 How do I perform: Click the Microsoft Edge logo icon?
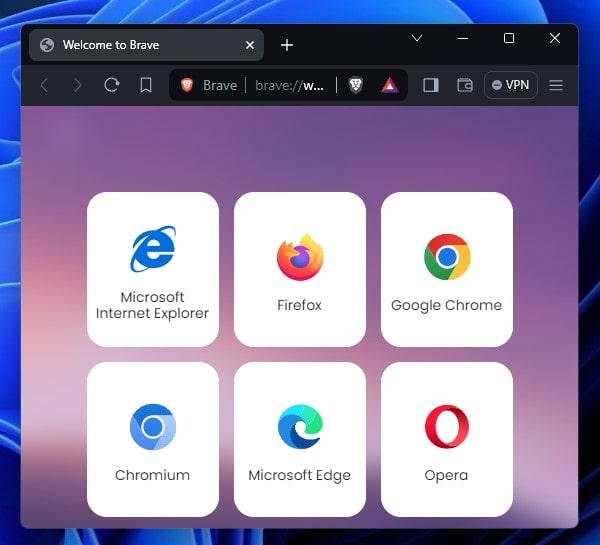[x=300, y=427]
